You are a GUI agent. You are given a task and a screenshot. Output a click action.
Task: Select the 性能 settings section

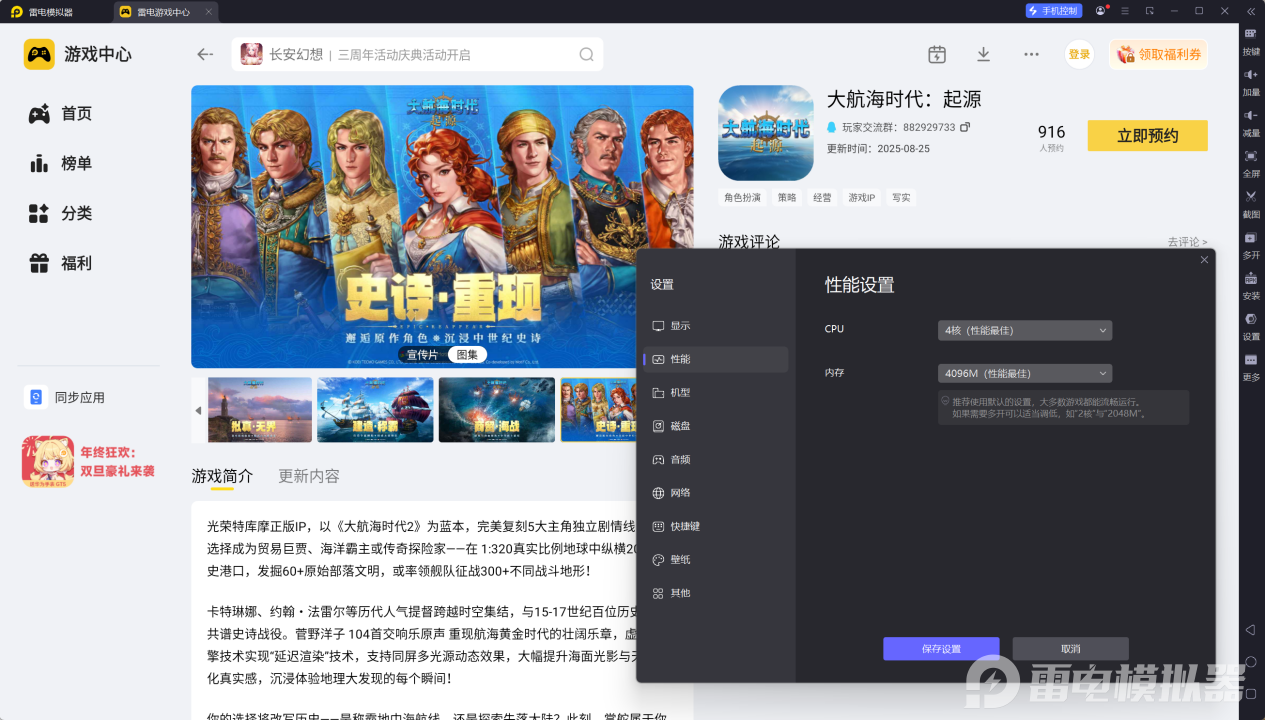point(716,359)
